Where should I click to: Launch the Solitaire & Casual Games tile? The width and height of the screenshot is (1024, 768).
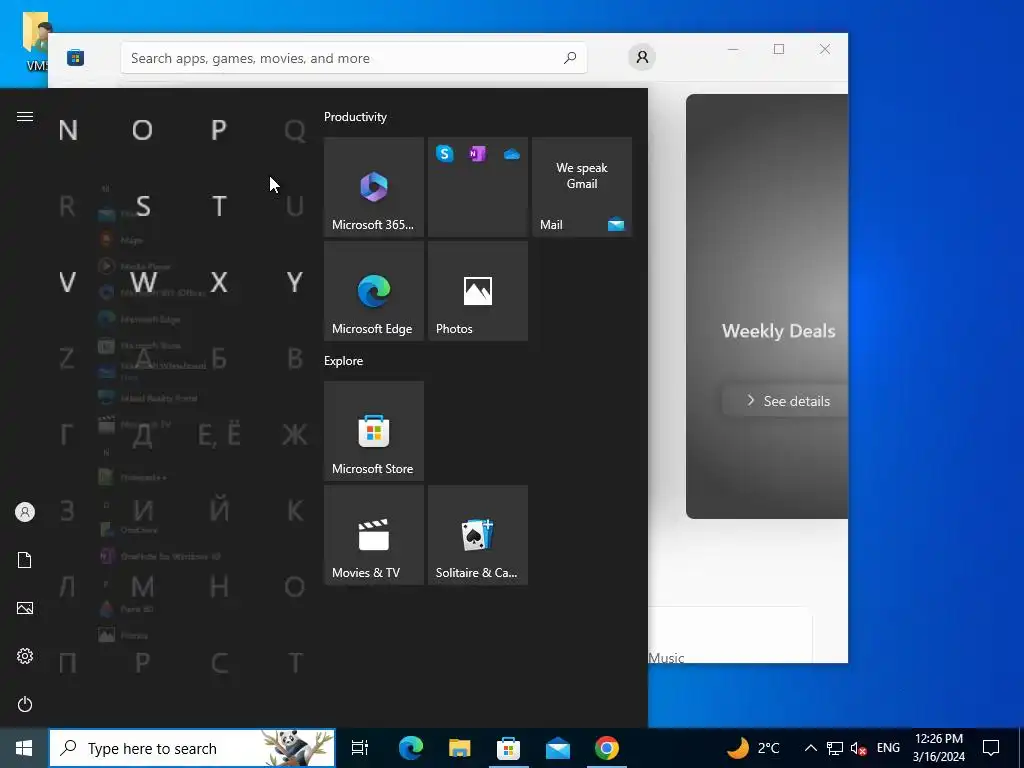(x=478, y=535)
